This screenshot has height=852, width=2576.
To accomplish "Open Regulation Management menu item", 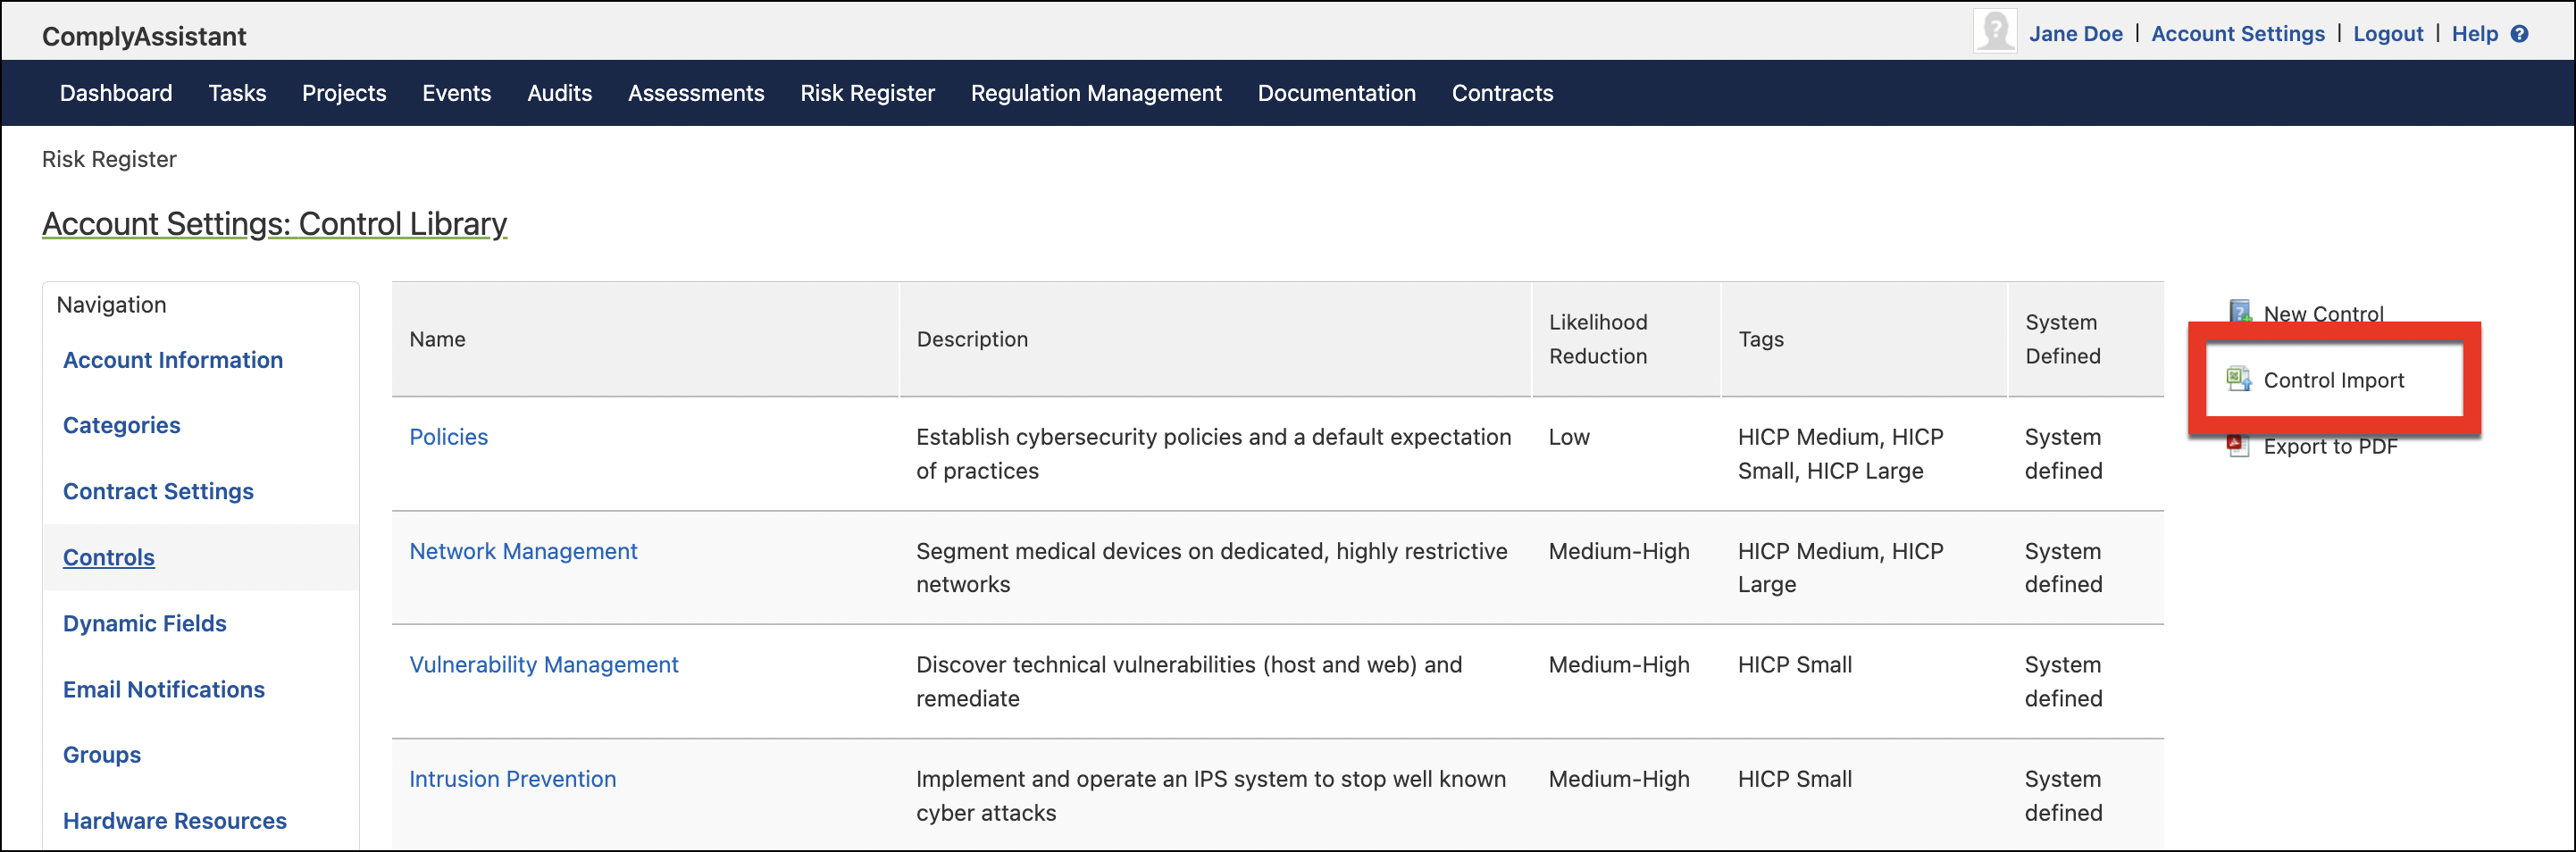I will (x=1096, y=93).
